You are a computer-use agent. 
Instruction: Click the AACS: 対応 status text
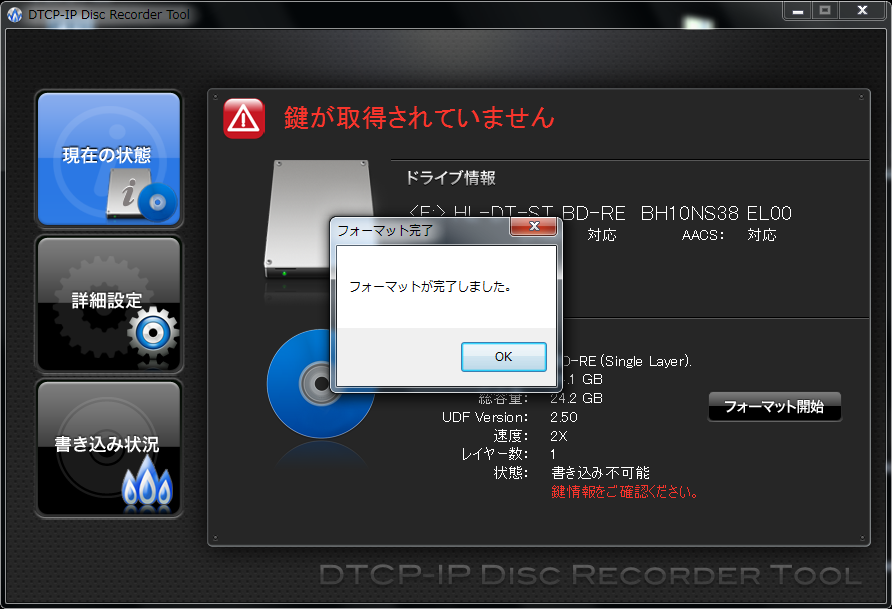729,235
